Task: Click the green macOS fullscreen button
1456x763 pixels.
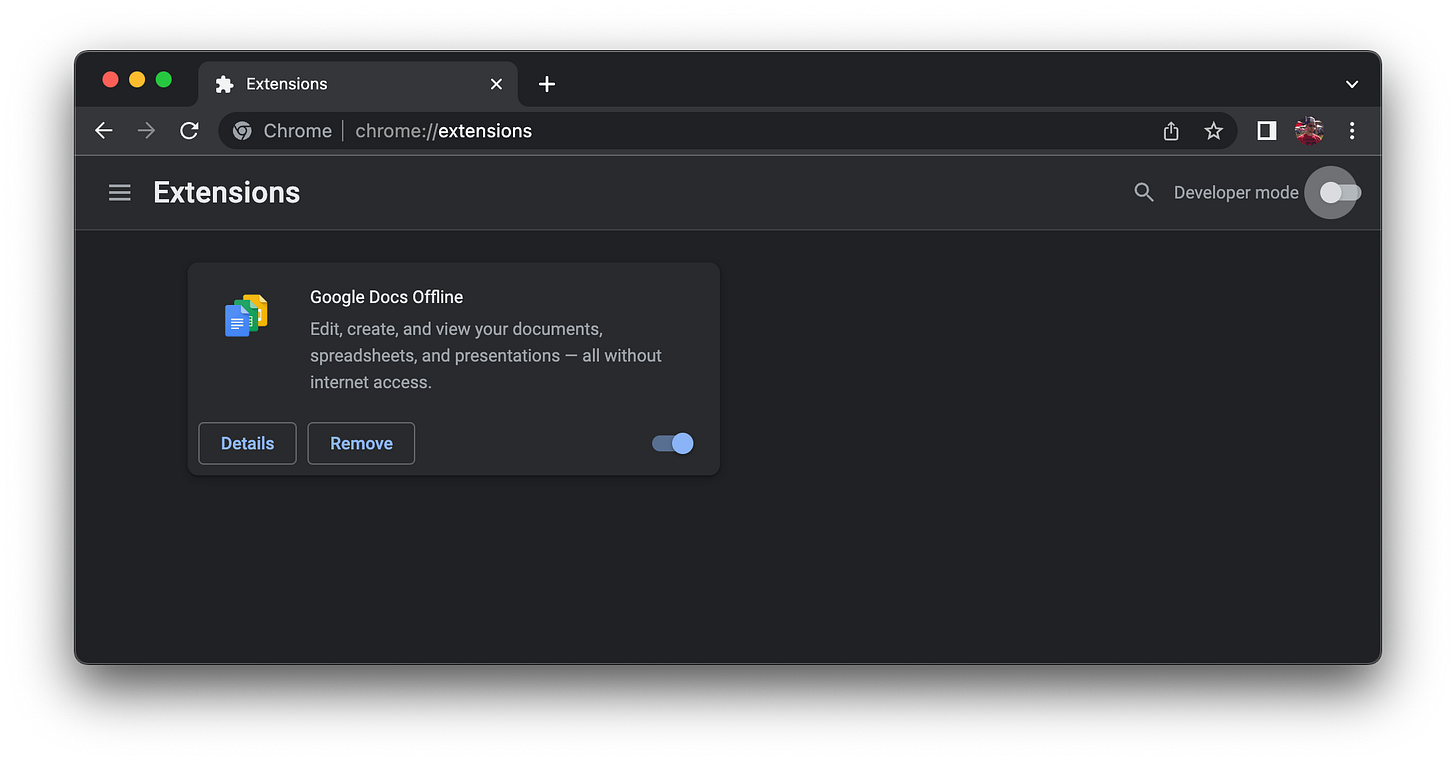Action: pyautogui.click(x=164, y=80)
